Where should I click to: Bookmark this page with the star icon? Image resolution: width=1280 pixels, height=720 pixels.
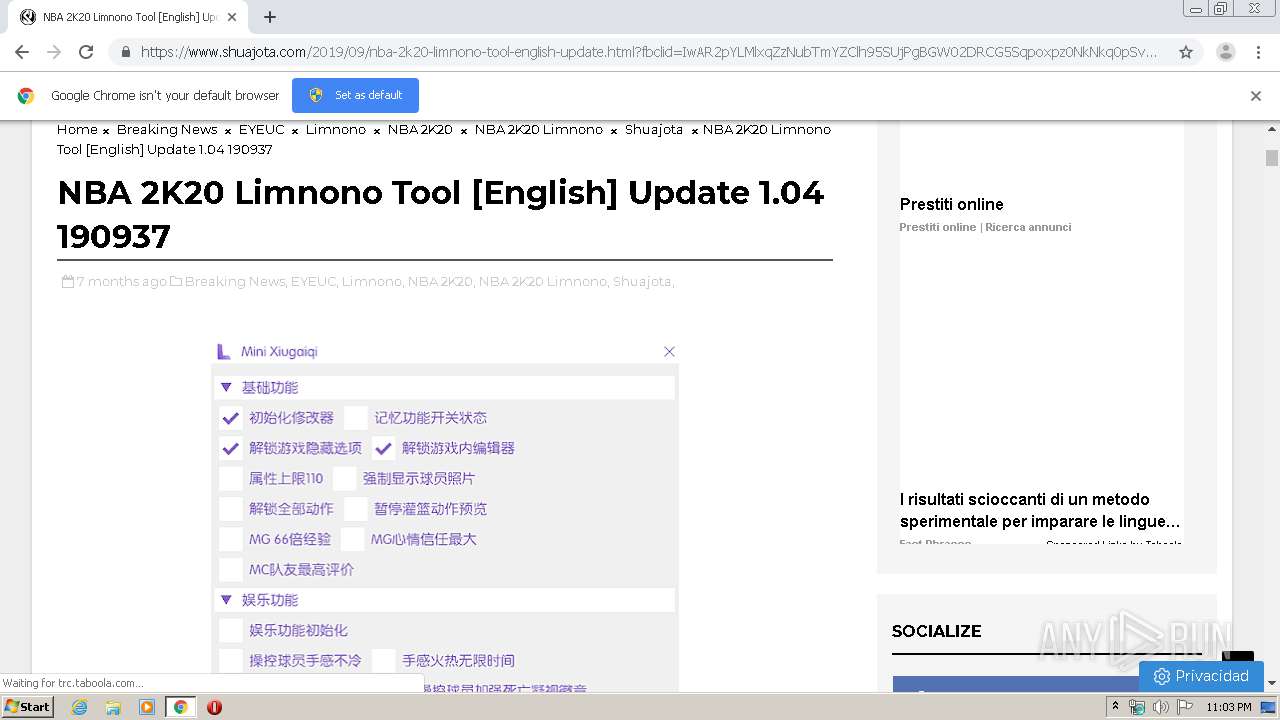[1186, 52]
